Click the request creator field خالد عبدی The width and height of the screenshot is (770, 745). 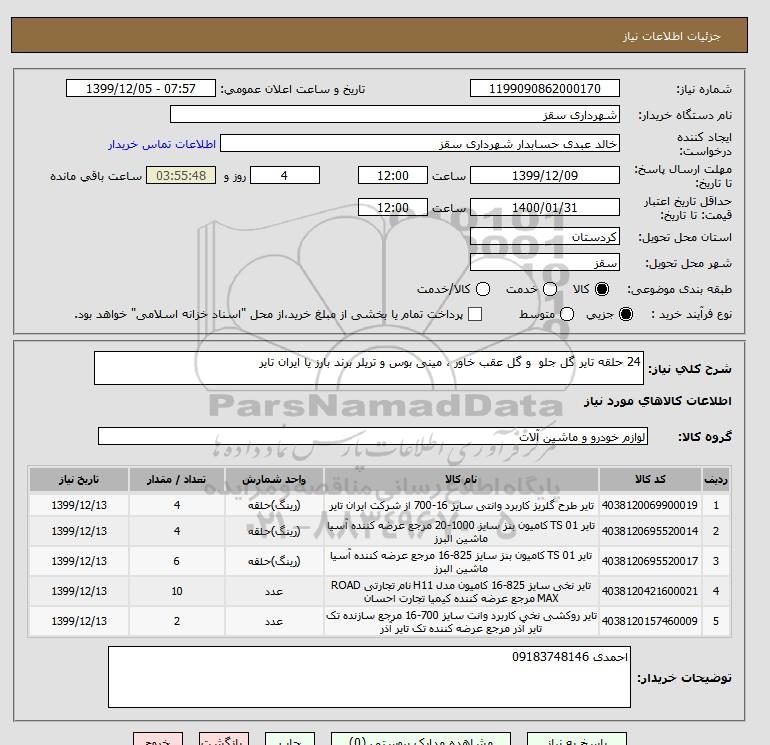coord(420,144)
